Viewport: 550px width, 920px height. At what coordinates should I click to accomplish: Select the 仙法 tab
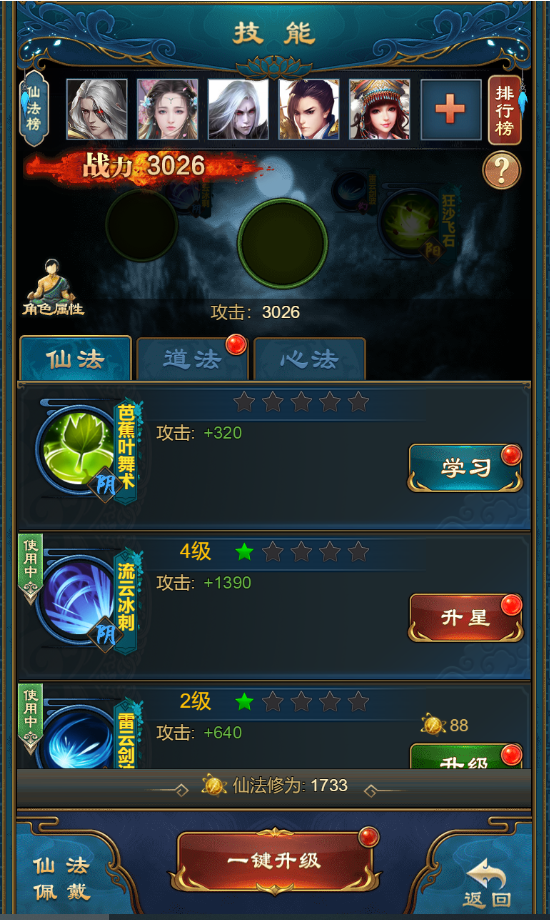click(75, 358)
